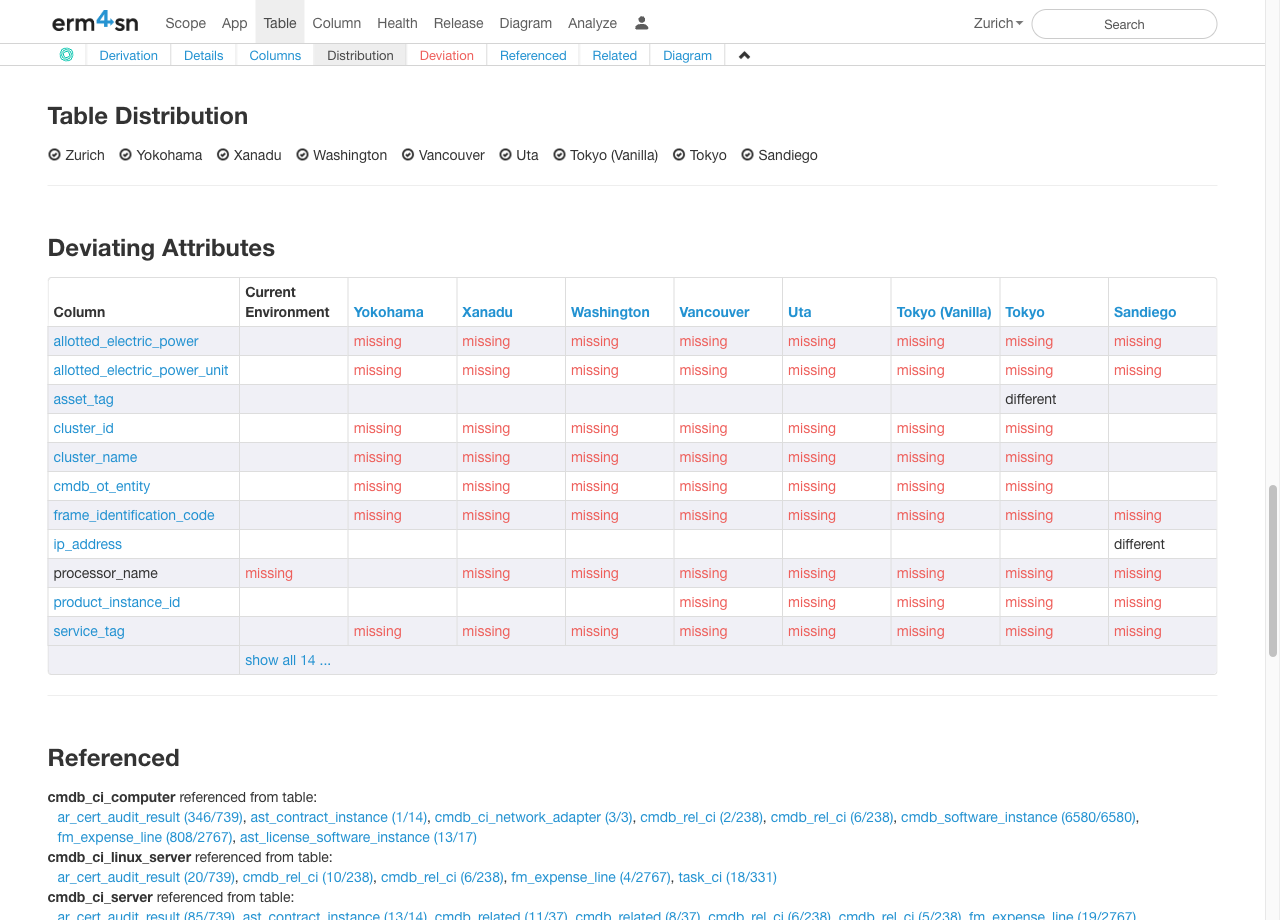Image resolution: width=1280 pixels, height=920 pixels.
Task: Open the Zurich release dropdown
Action: point(998,23)
